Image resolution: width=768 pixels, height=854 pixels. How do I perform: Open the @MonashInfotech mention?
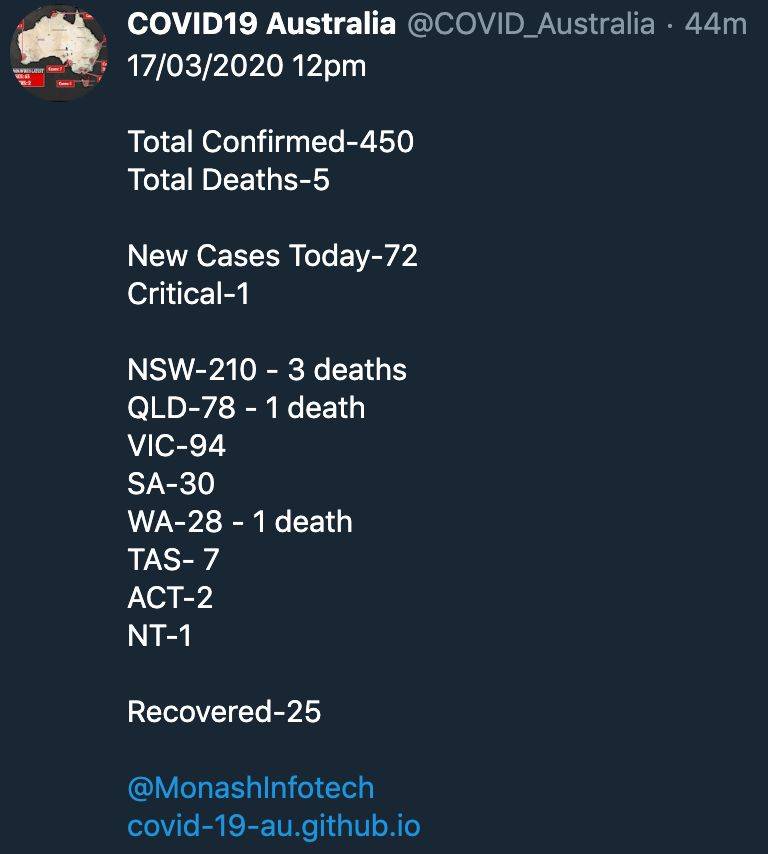(x=251, y=788)
